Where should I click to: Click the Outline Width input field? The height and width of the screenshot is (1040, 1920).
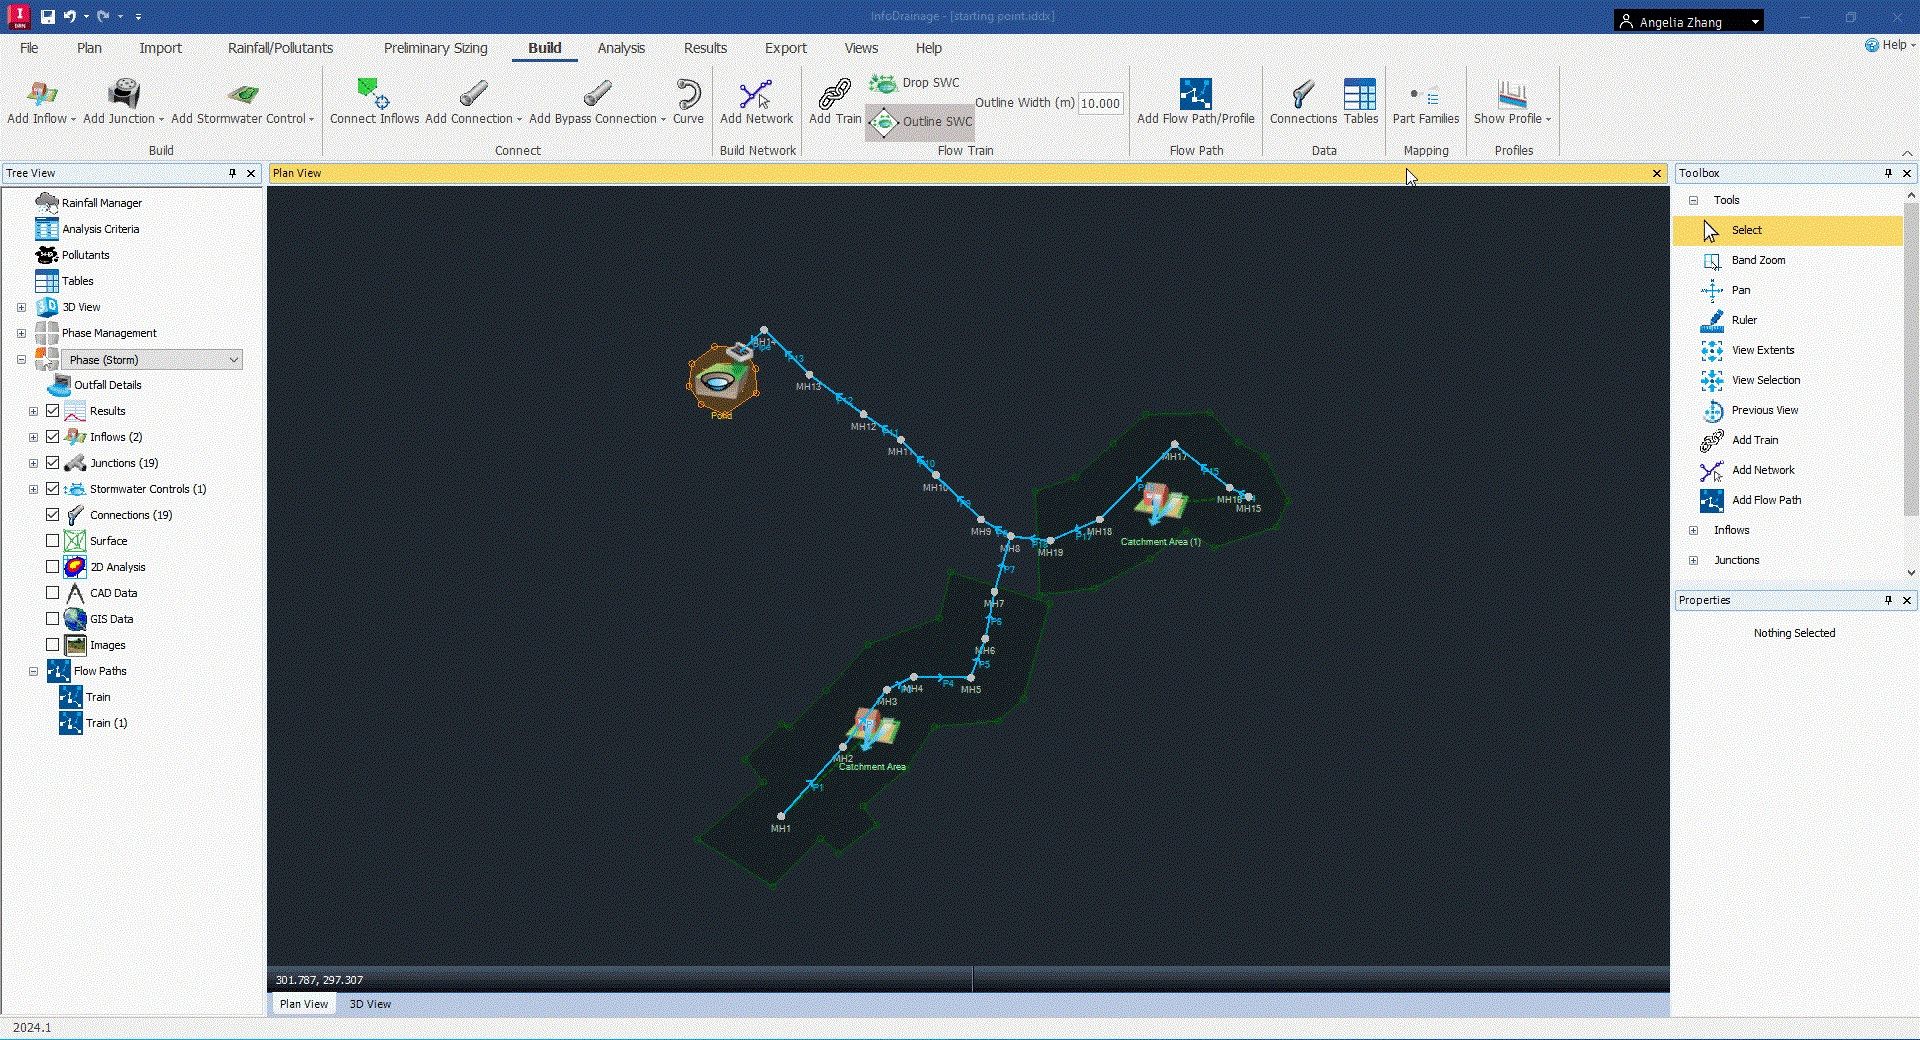(1100, 103)
